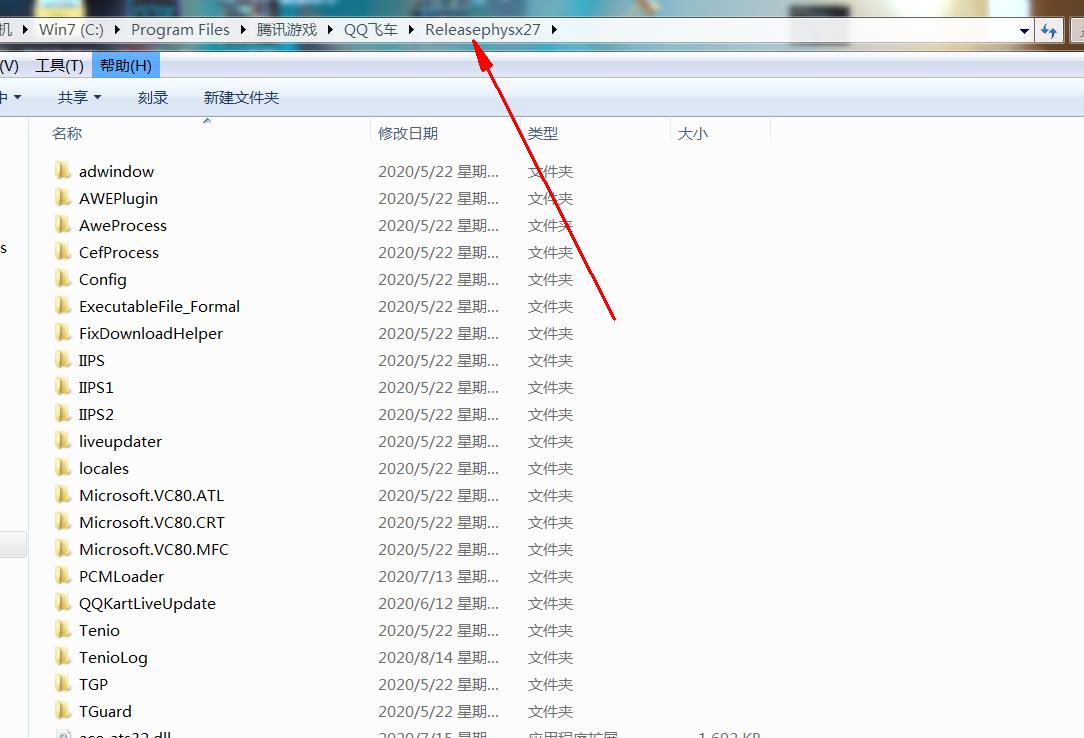Viewport: 1084px width, 738px height.
Task: Open the address bar history dropdown
Action: (1024, 30)
